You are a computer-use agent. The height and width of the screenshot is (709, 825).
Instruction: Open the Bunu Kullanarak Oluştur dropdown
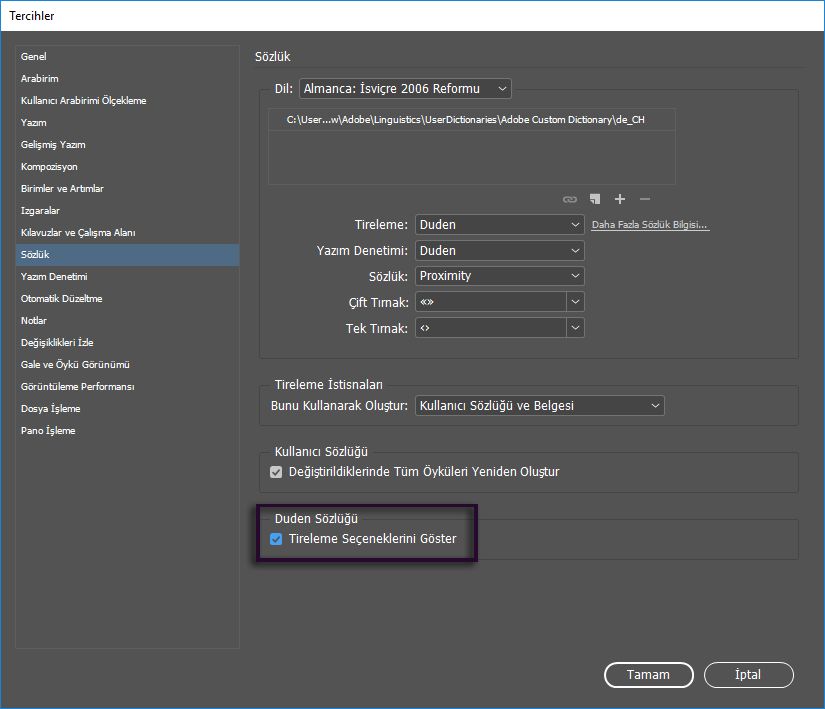pyautogui.click(x=540, y=406)
